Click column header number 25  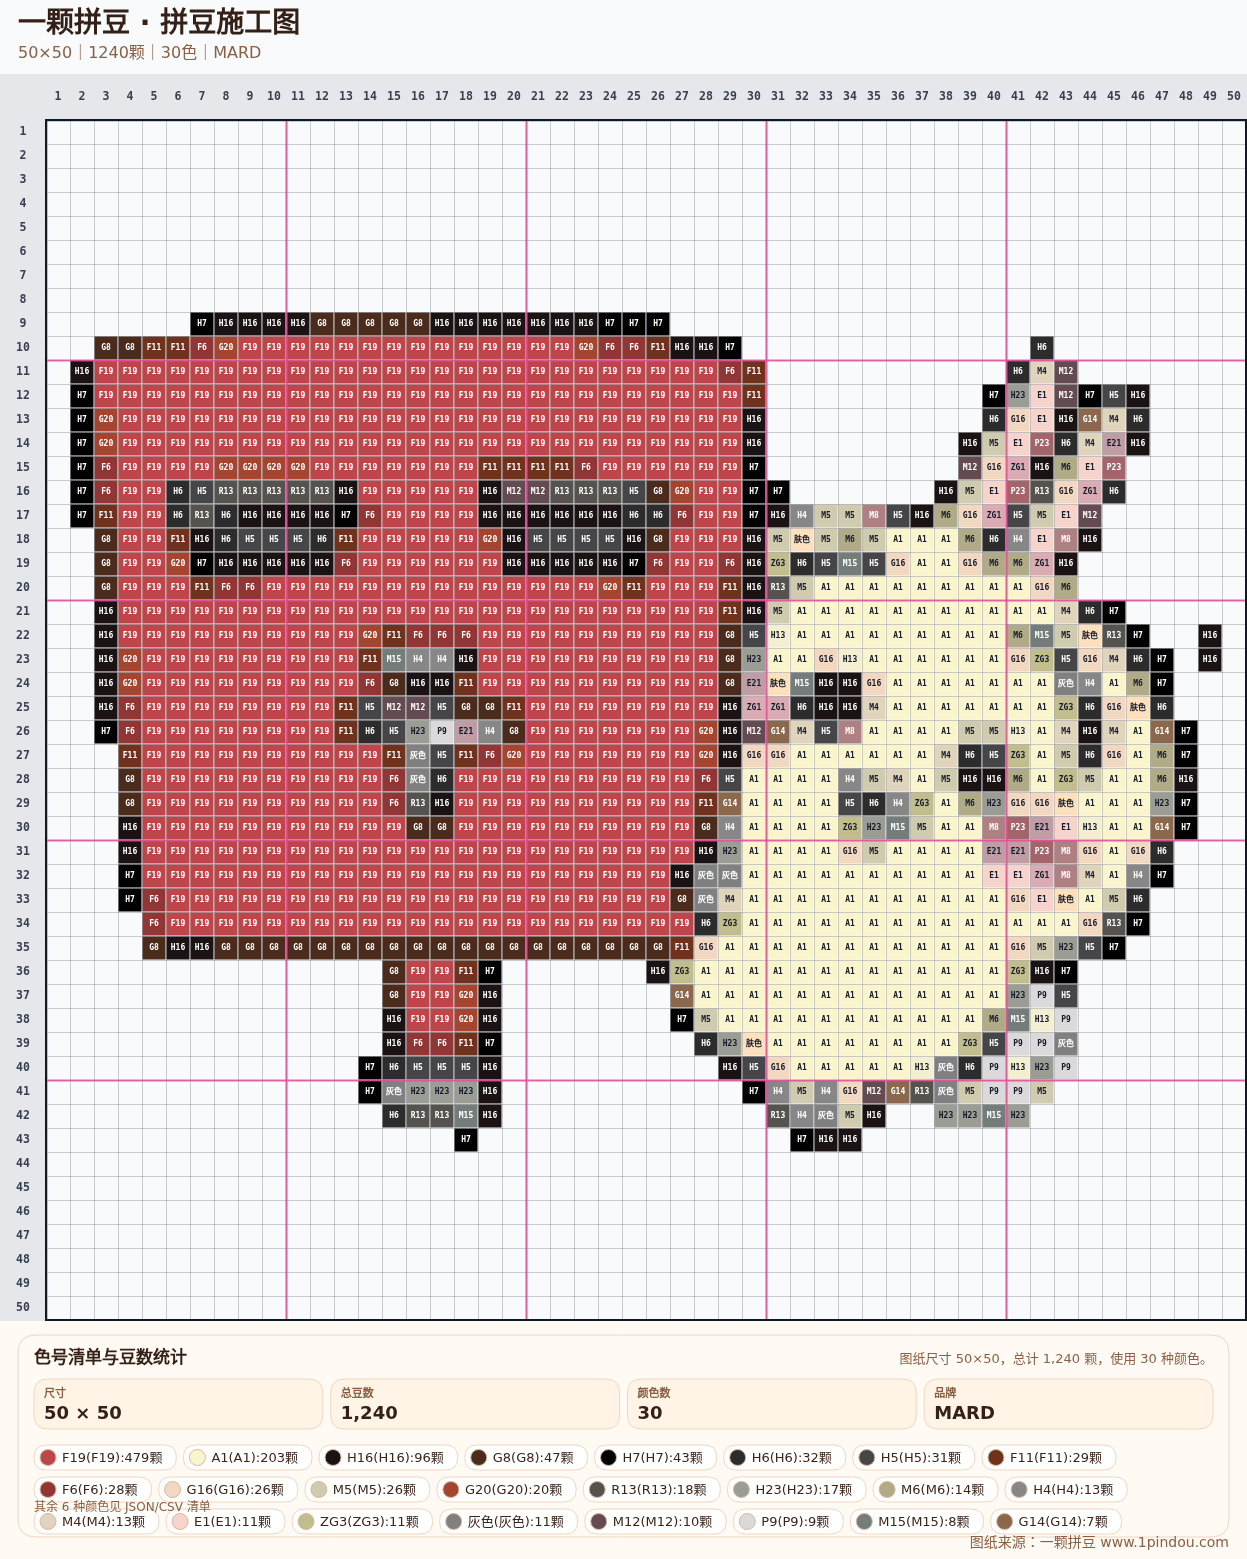point(634,96)
